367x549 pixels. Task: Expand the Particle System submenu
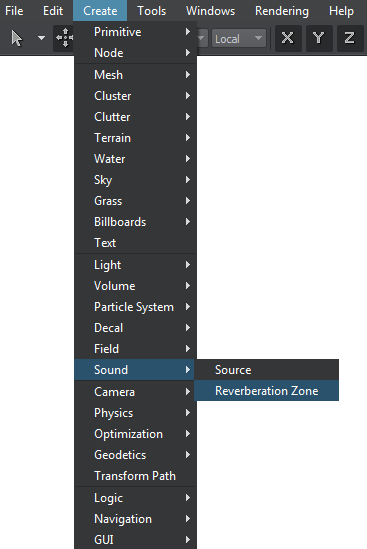pyautogui.click(x=135, y=307)
